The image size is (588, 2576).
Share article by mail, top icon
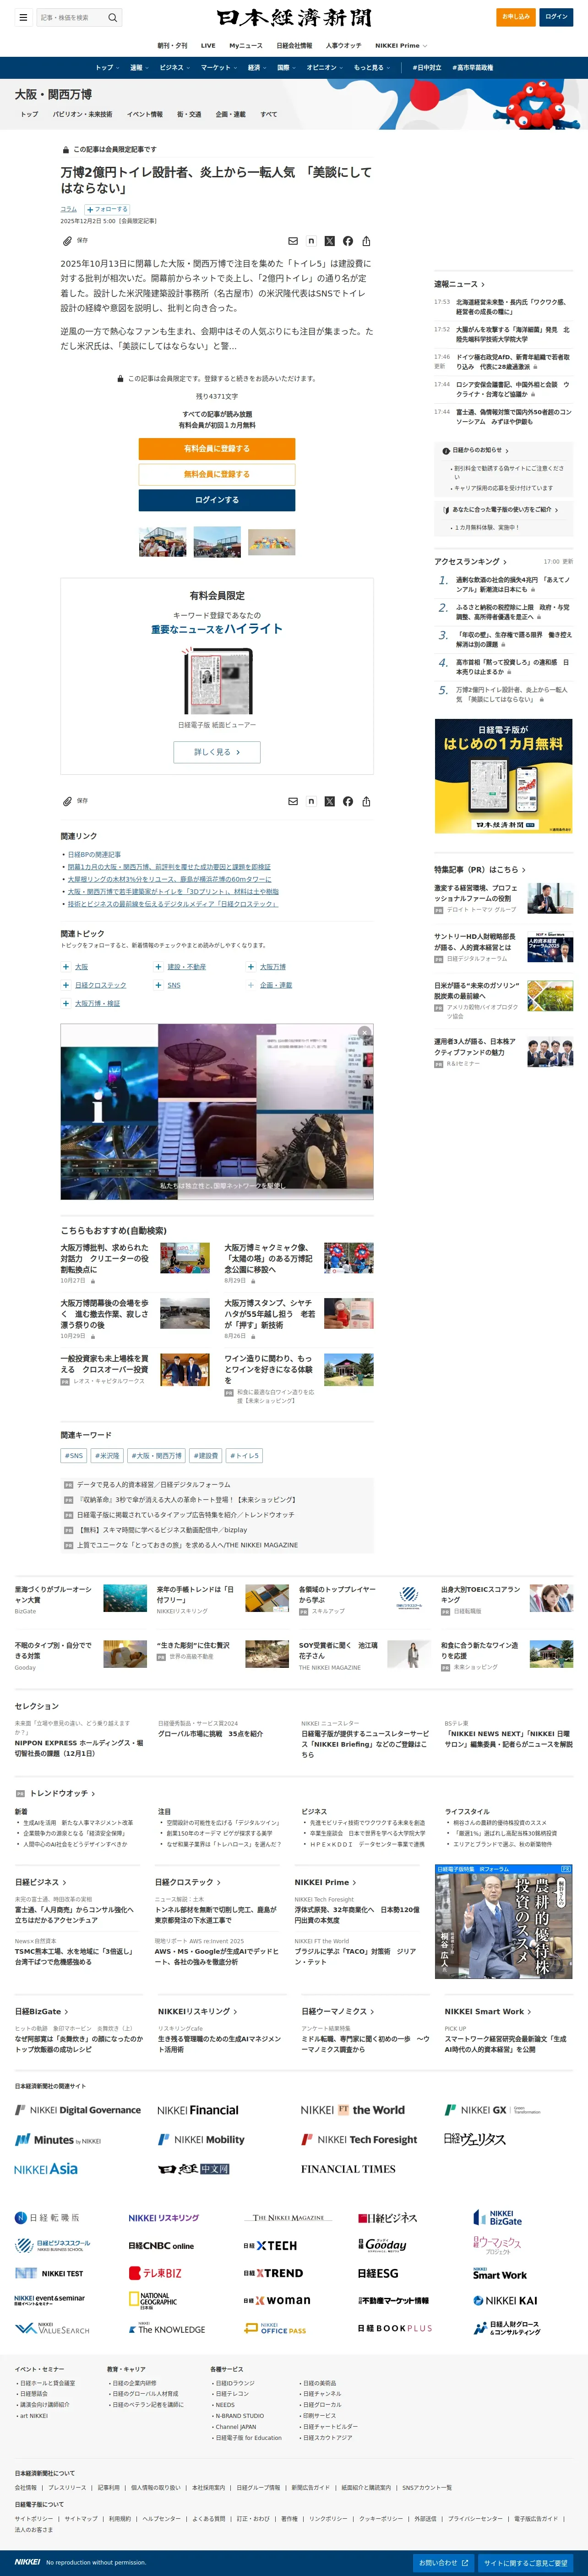(x=293, y=241)
